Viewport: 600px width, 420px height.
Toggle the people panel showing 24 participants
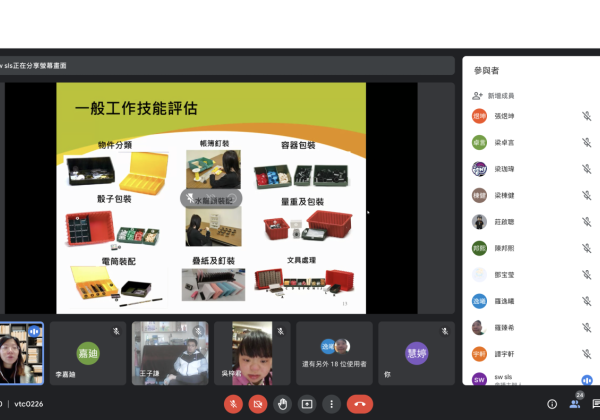pos(575,404)
